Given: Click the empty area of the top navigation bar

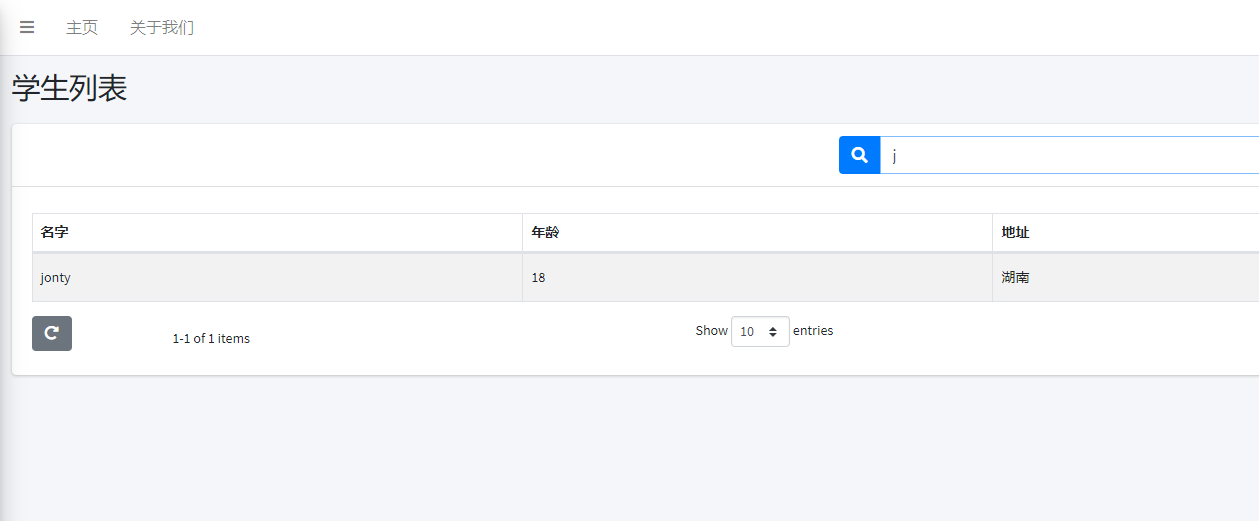Looking at the screenshot, I should point(700,27).
